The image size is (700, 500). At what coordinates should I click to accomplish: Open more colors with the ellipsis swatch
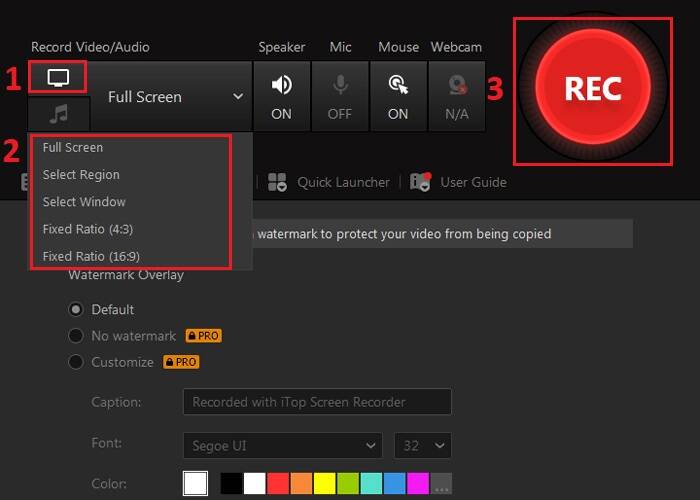(441, 483)
